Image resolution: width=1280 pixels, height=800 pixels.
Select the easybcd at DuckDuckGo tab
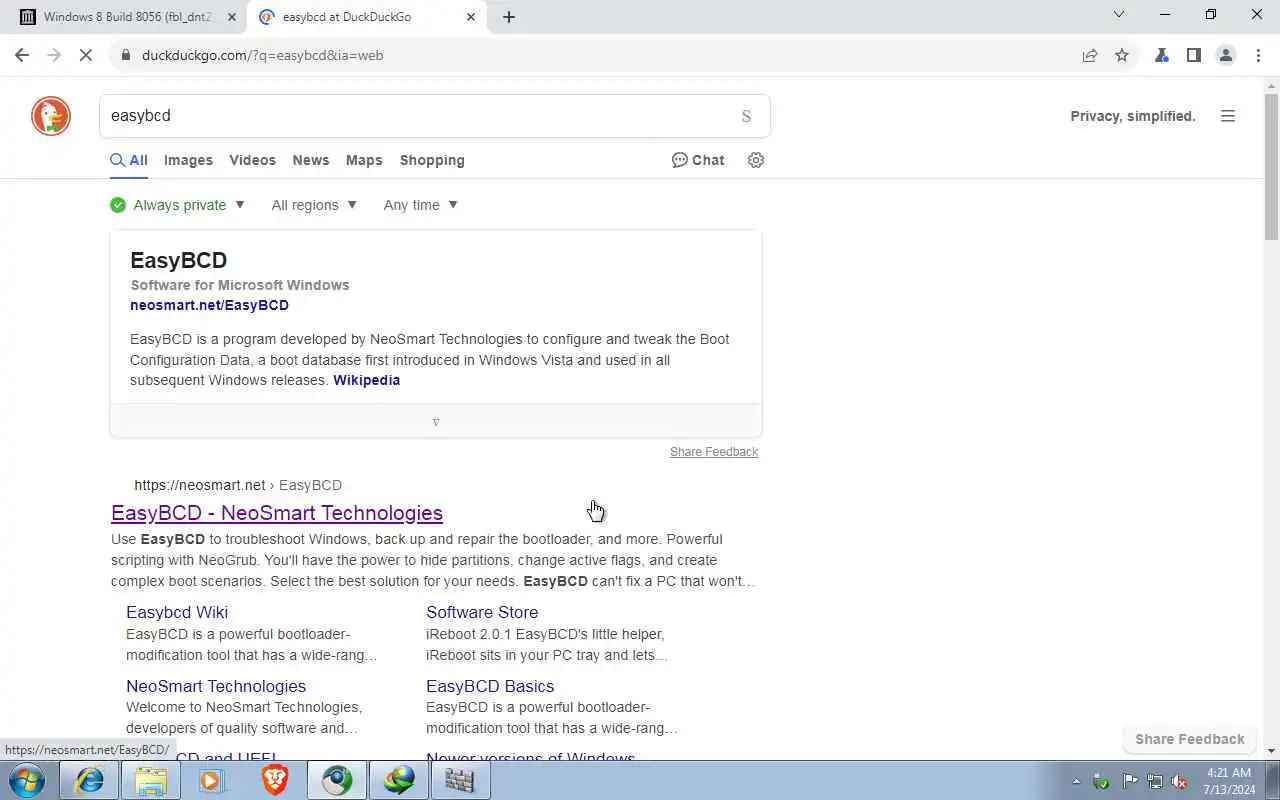click(366, 17)
